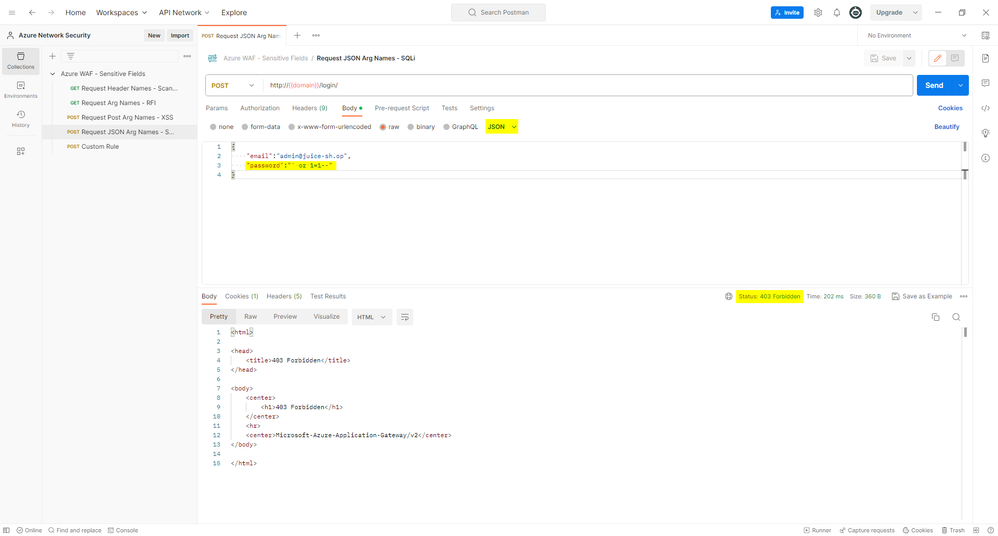998x536 pixels.
Task: Open the Upgrade dropdown arrow
Action: [915, 13]
